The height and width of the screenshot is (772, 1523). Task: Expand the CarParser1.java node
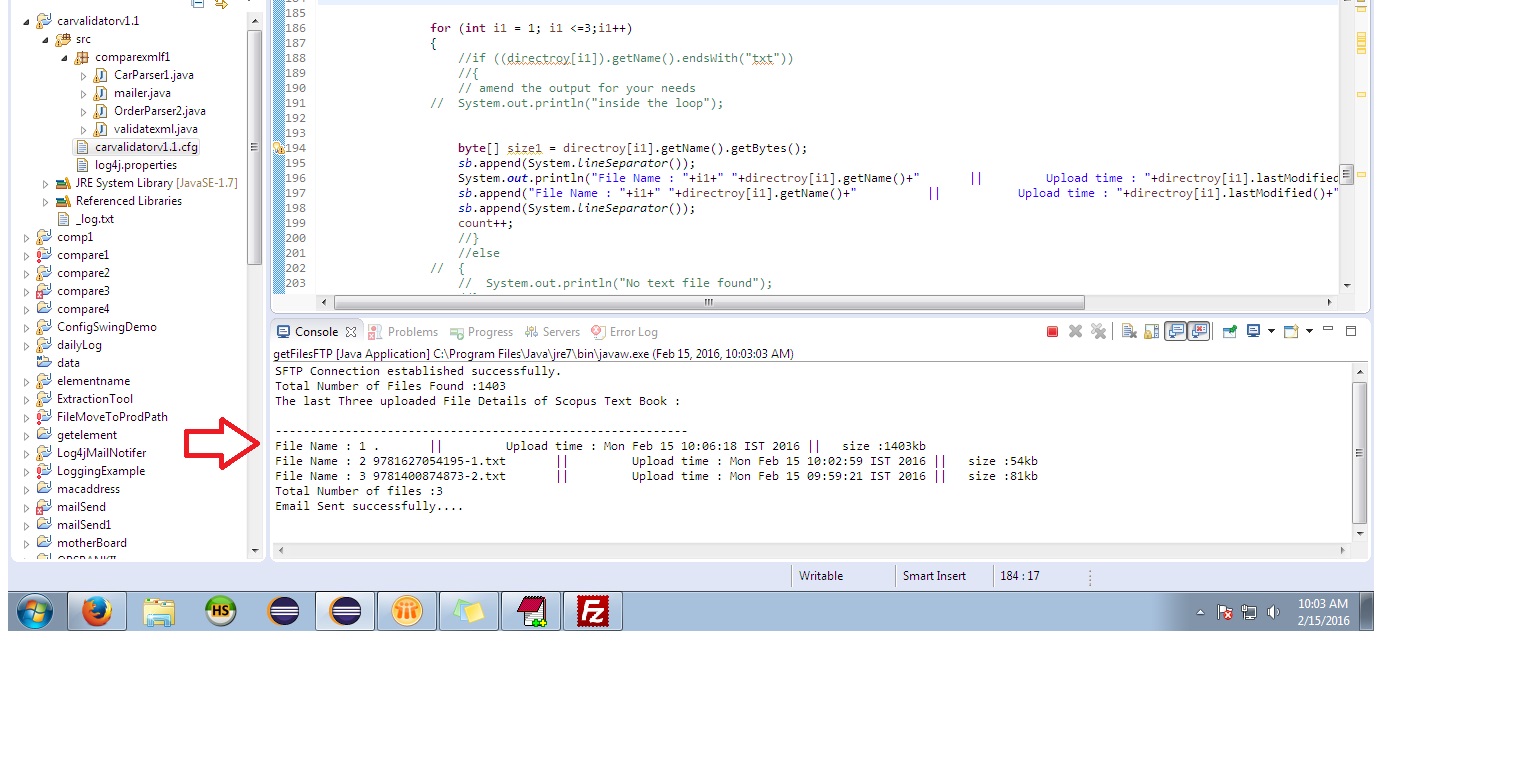pos(84,75)
